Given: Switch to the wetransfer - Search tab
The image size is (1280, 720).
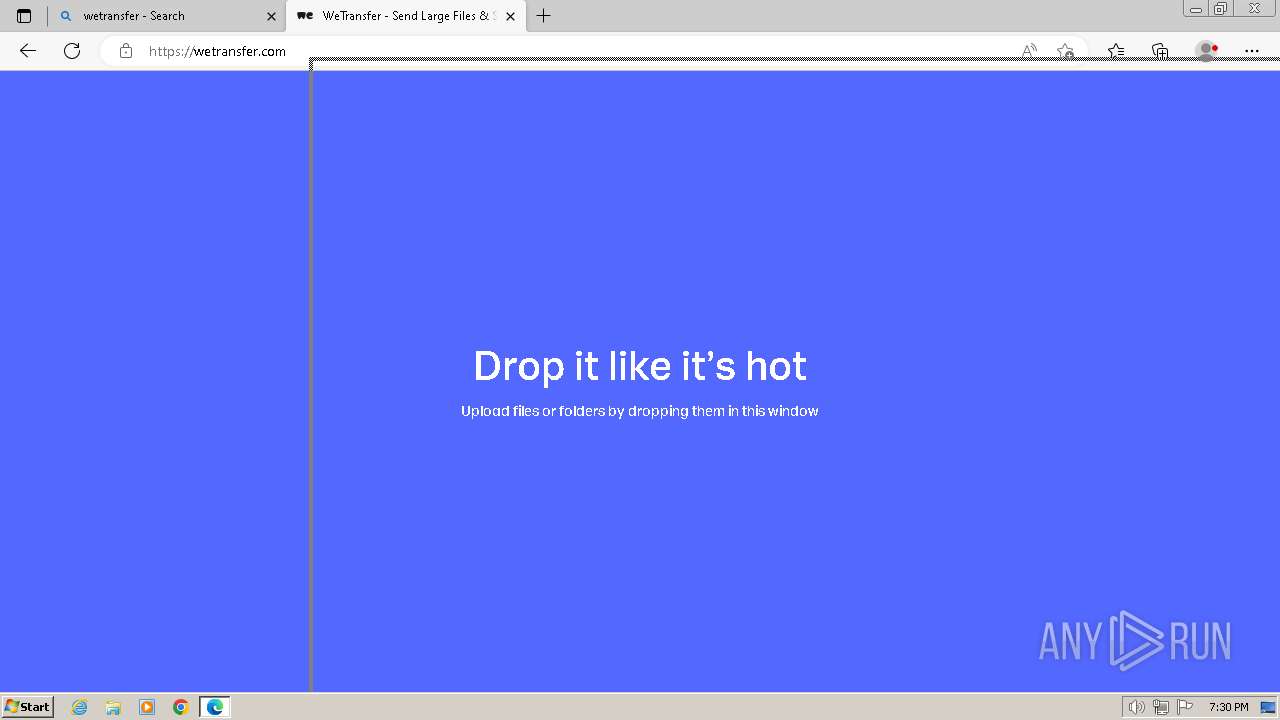Looking at the screenshot, I should pyautogui.click(x=167, y=16).
